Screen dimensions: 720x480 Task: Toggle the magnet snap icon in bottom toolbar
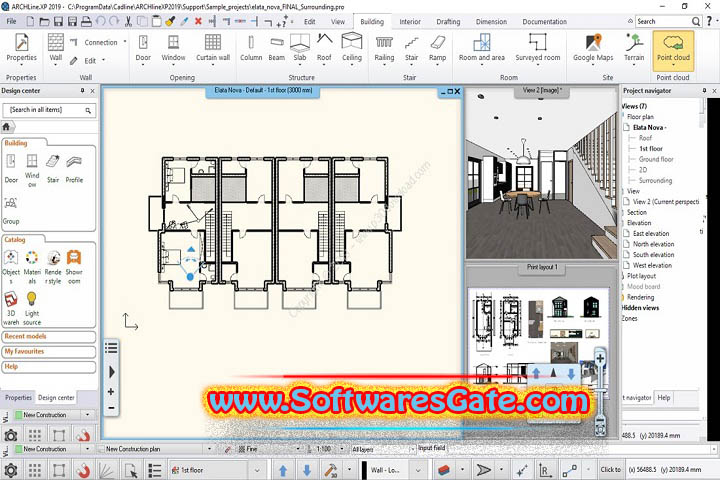[83, 470]
